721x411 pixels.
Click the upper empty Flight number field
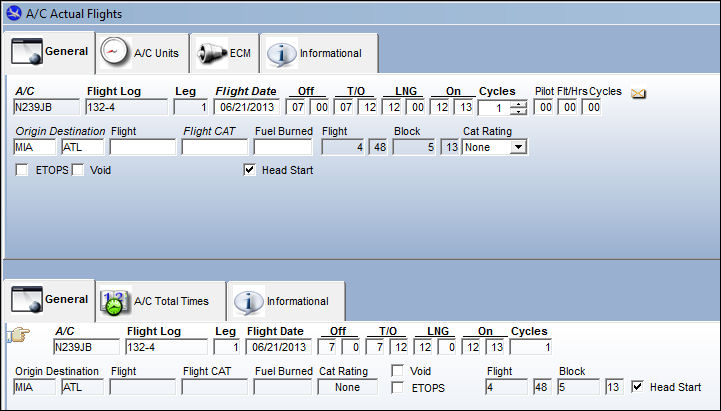[x=143, y=147]
